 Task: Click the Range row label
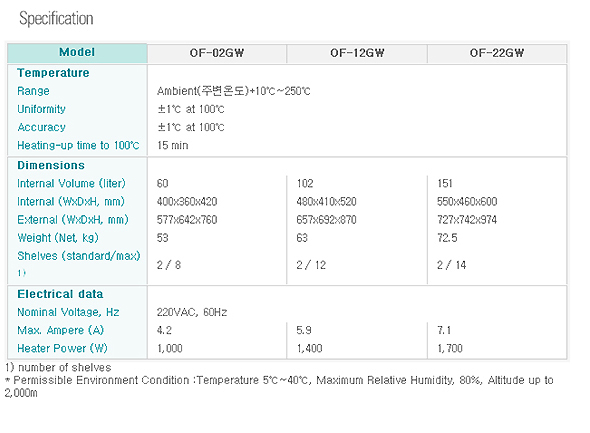[33, 91]
